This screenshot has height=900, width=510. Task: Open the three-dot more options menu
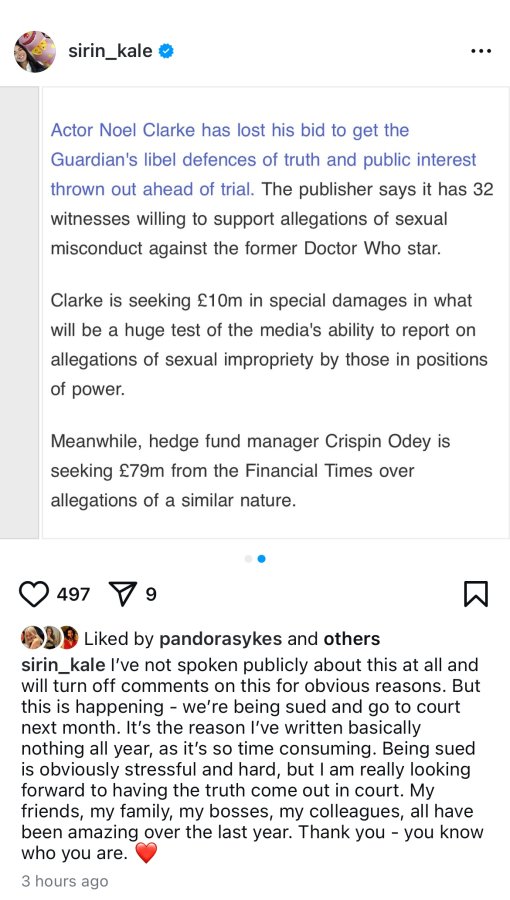pyautogui.click(x=480, y=51)
